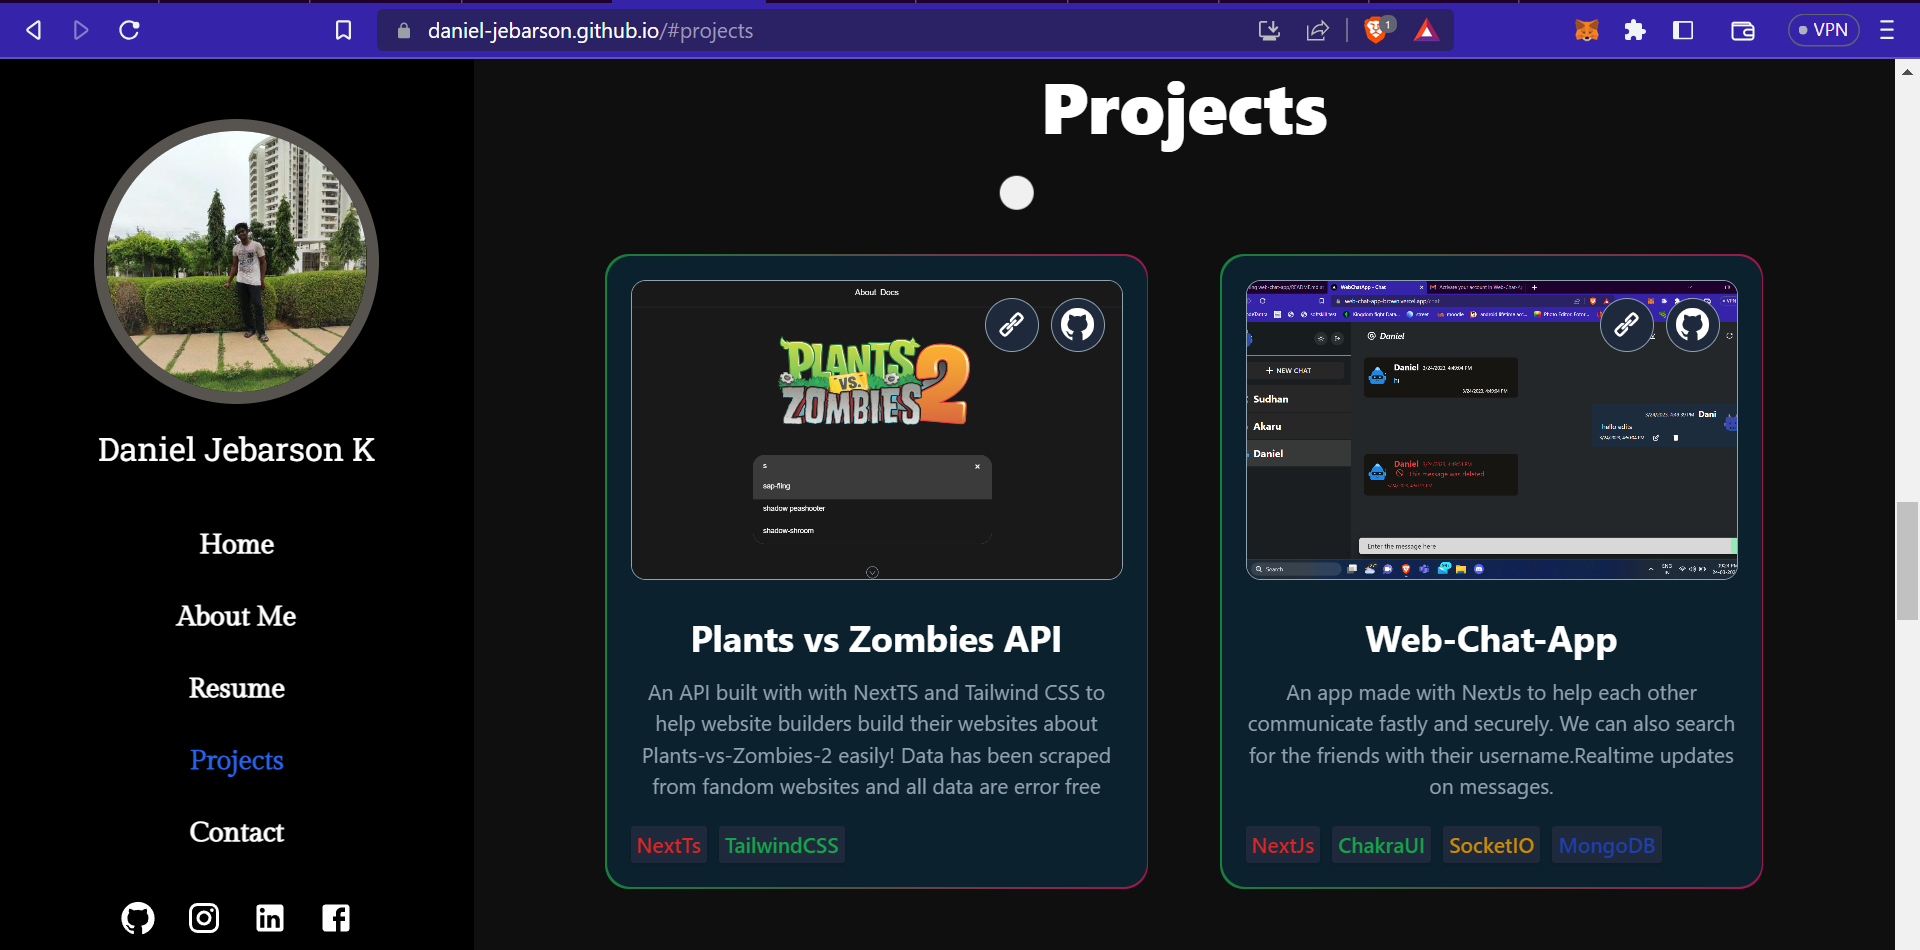Go to the Contact section
This screenshot has width=1920, height=950.
(236, 831)
